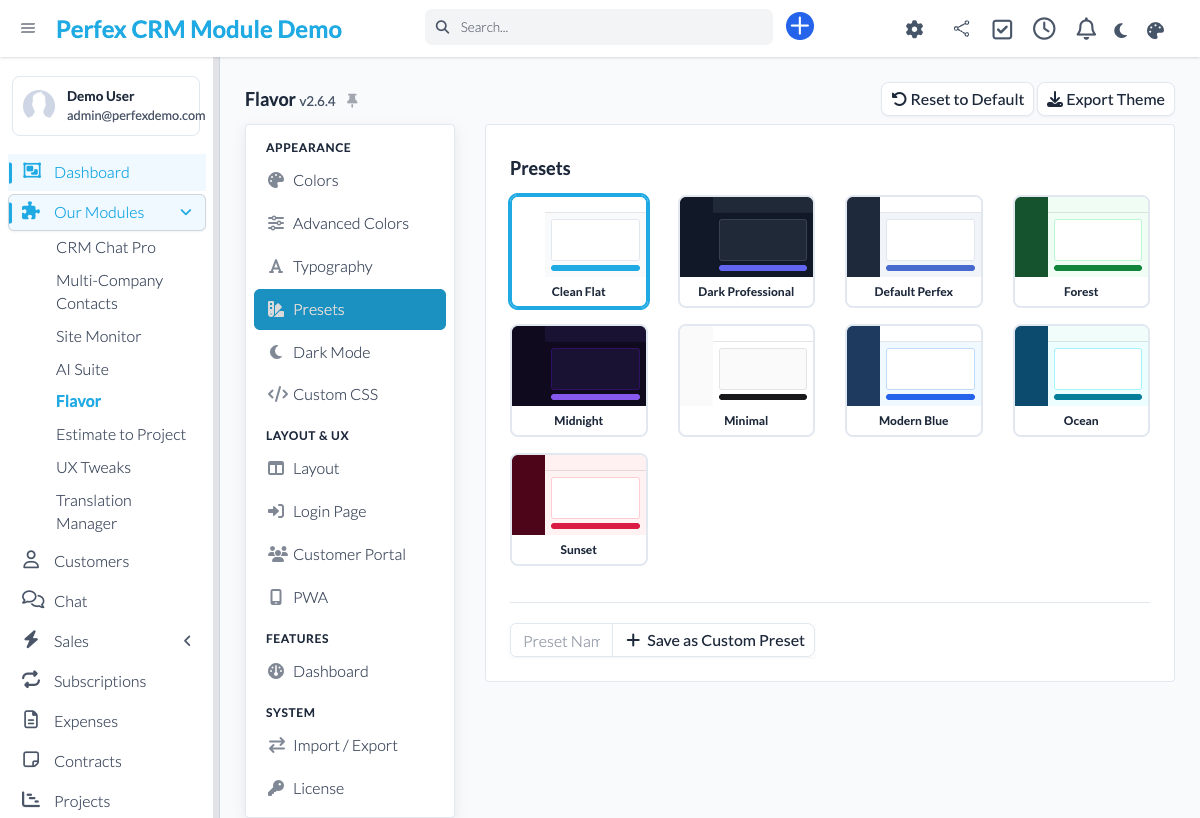Collapse the Our Modules menu
Image resolution: width=1200 pixels, height=818 pixels.
click(x=186, y=212)
